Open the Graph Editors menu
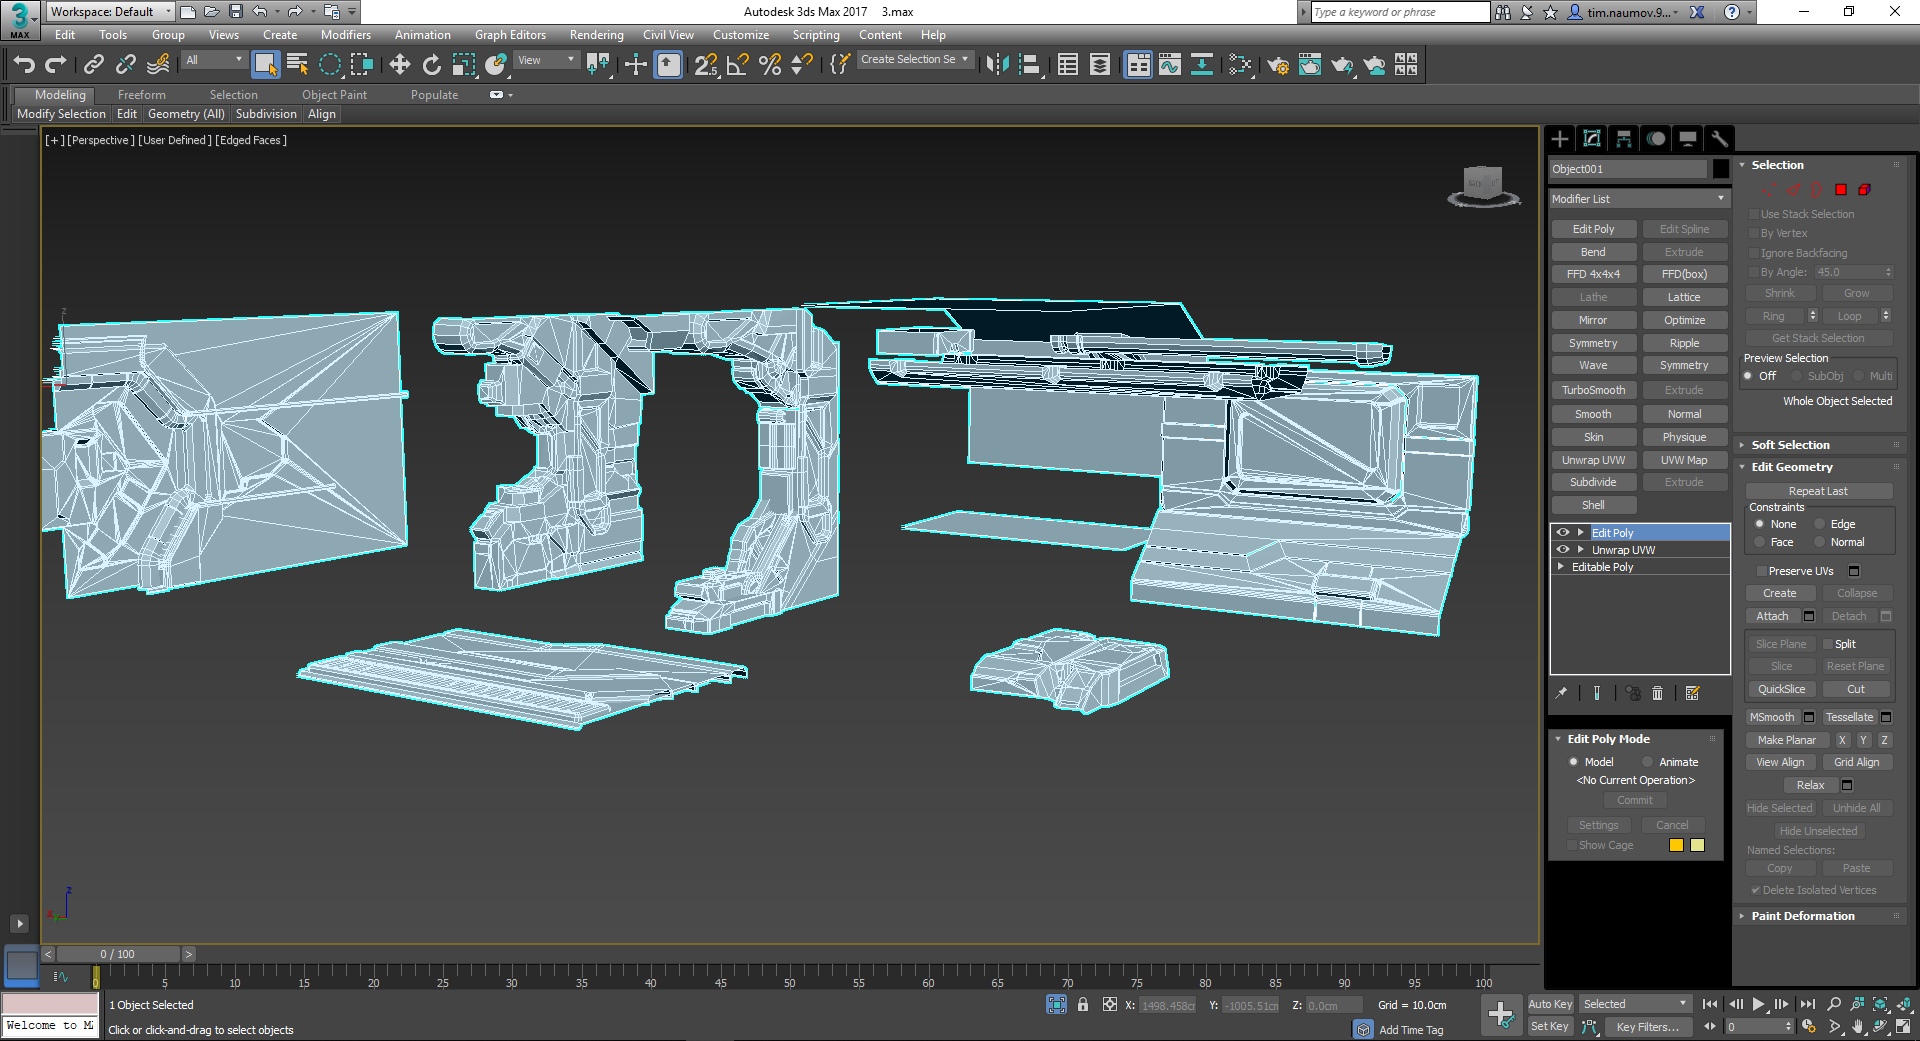 pos(510,35)
